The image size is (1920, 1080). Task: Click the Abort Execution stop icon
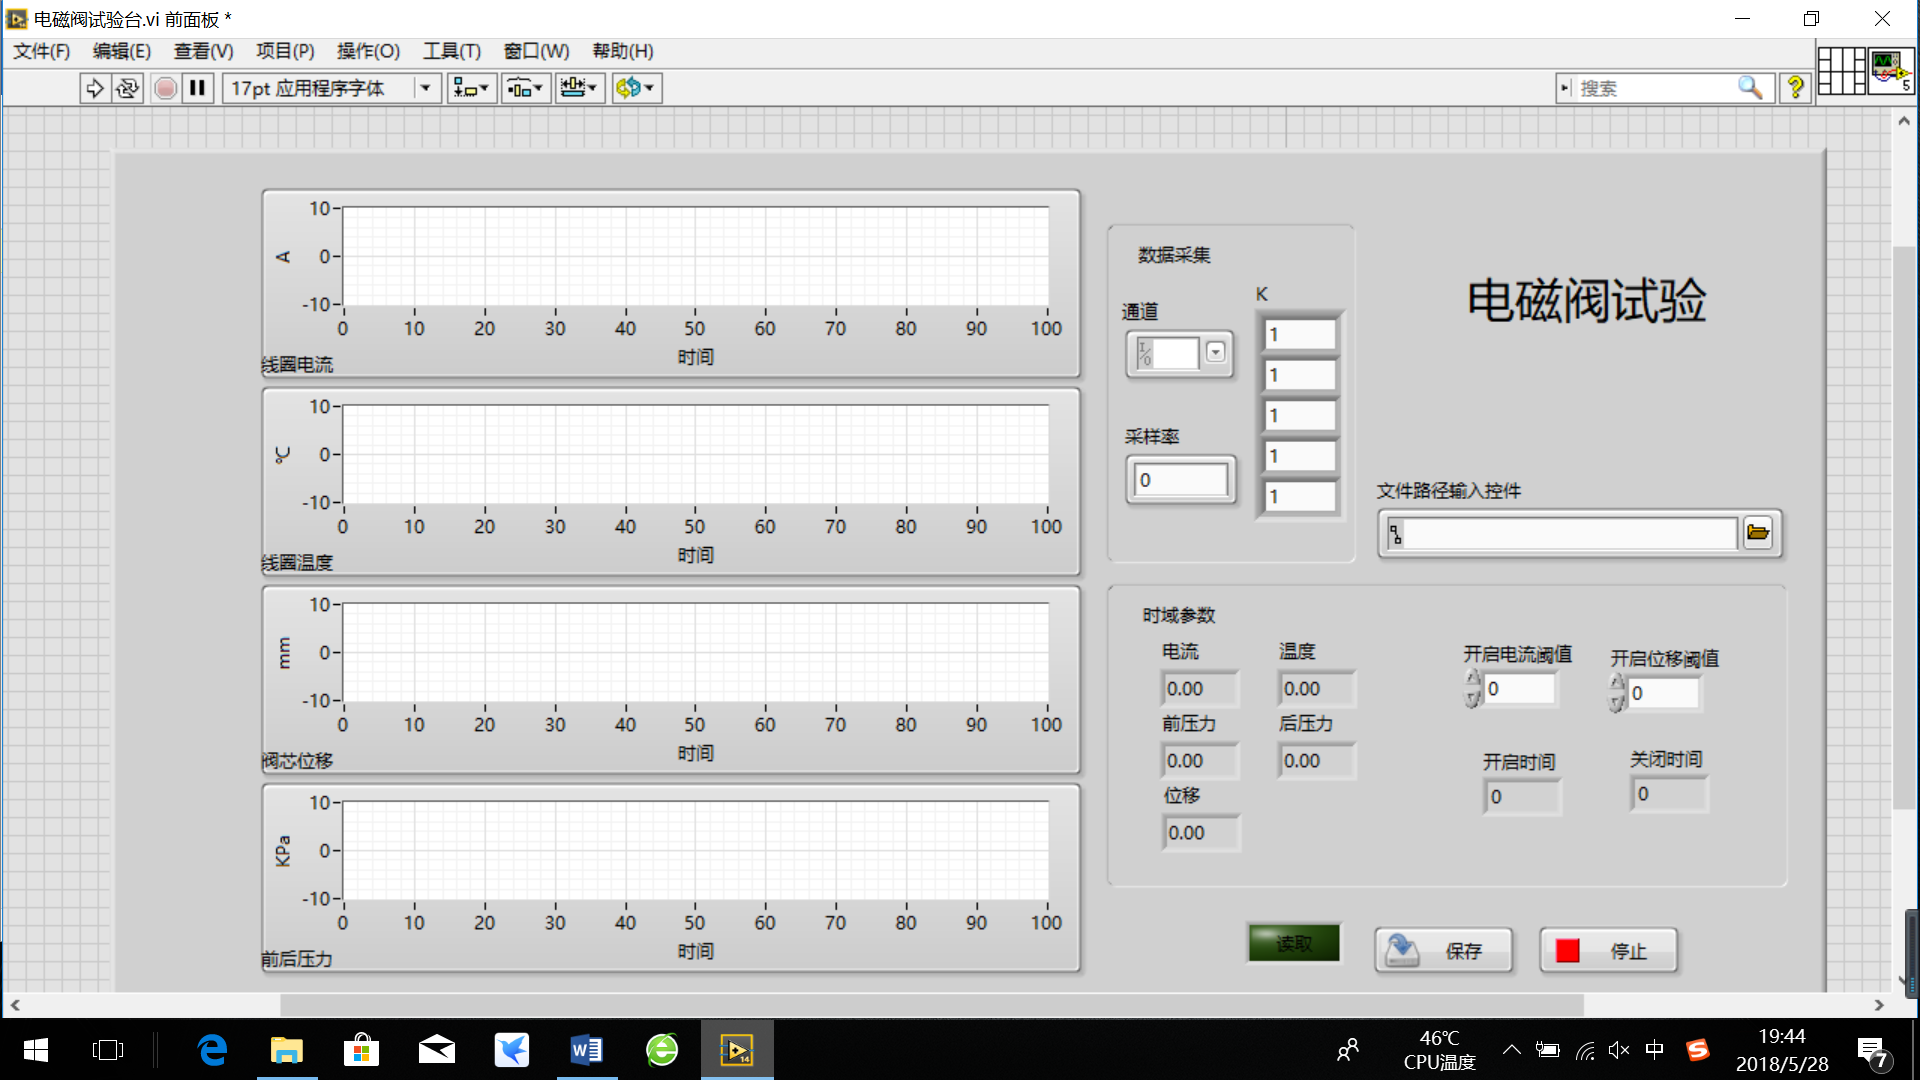166,88
